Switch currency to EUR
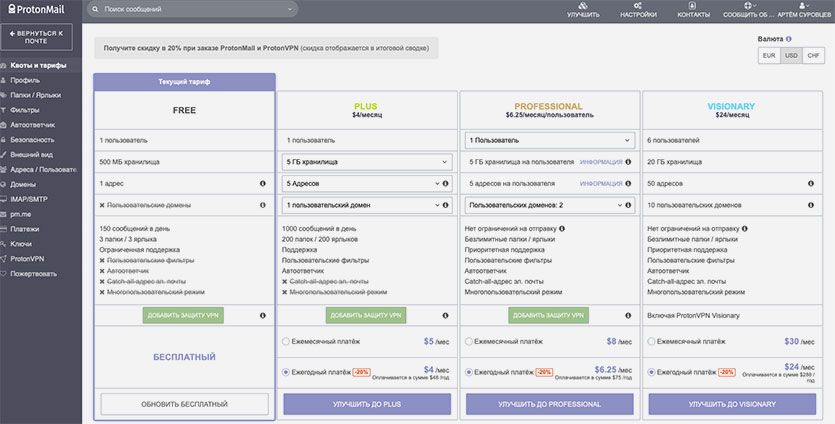This screenshot has height=424, width=835. tap(769, 56)
